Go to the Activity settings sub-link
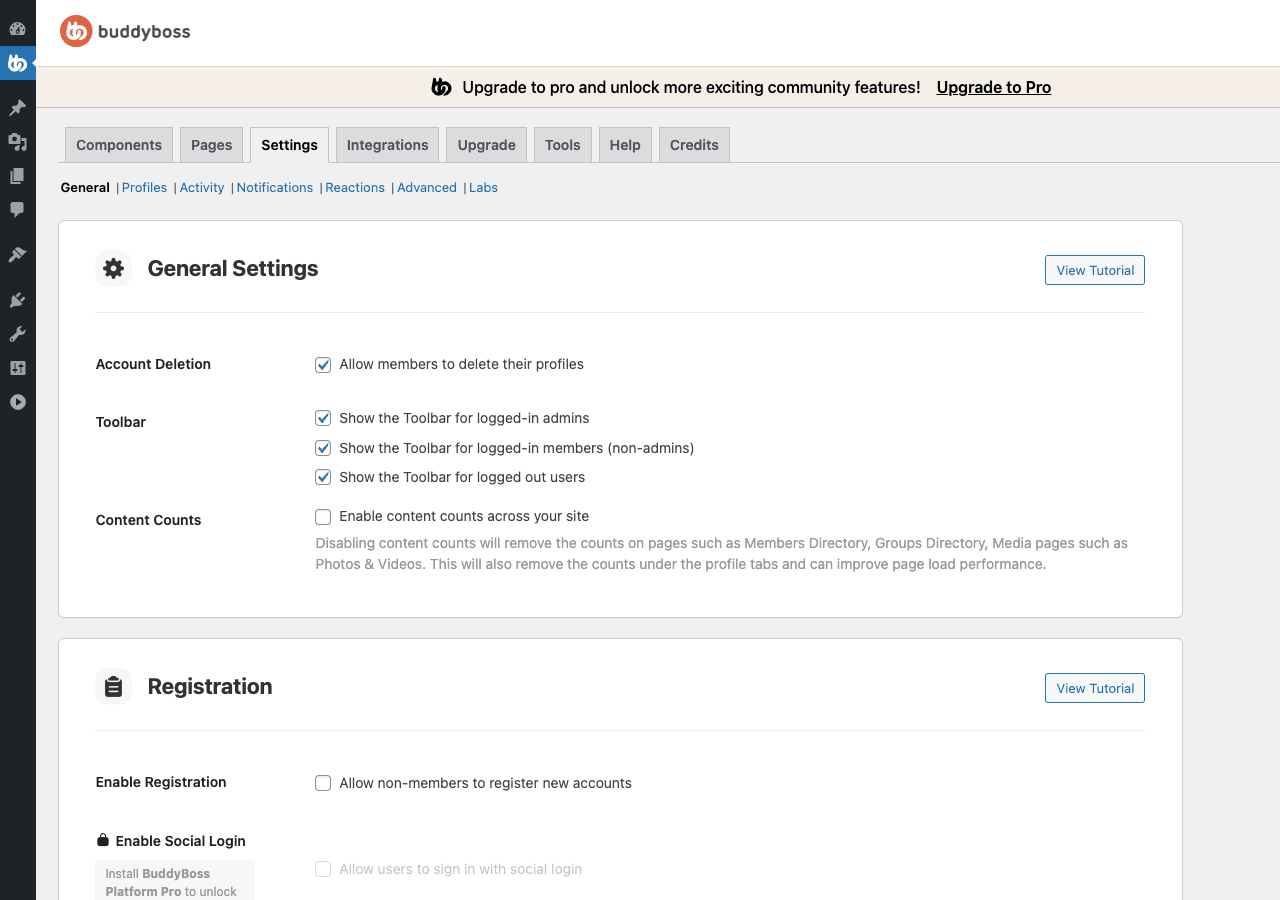Viewport: 1280px width, 900px height. (x=202, y=187)
